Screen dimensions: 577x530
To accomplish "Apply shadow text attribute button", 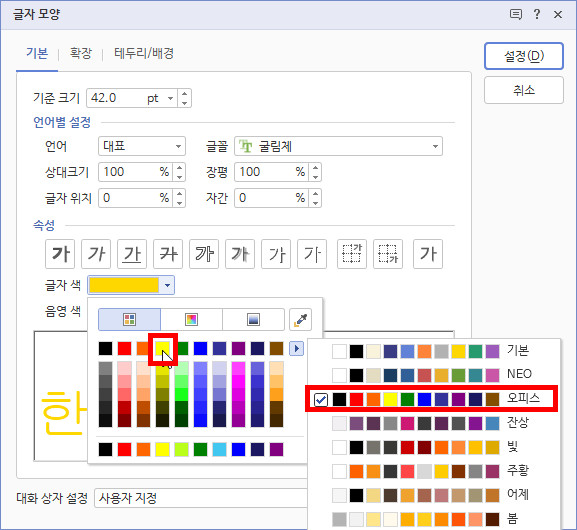I will point(240,254).
